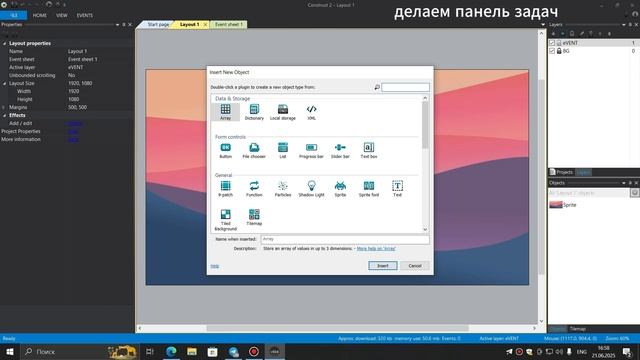Select the XML plugin icon
Screen dimensions: 640x360
311,109
